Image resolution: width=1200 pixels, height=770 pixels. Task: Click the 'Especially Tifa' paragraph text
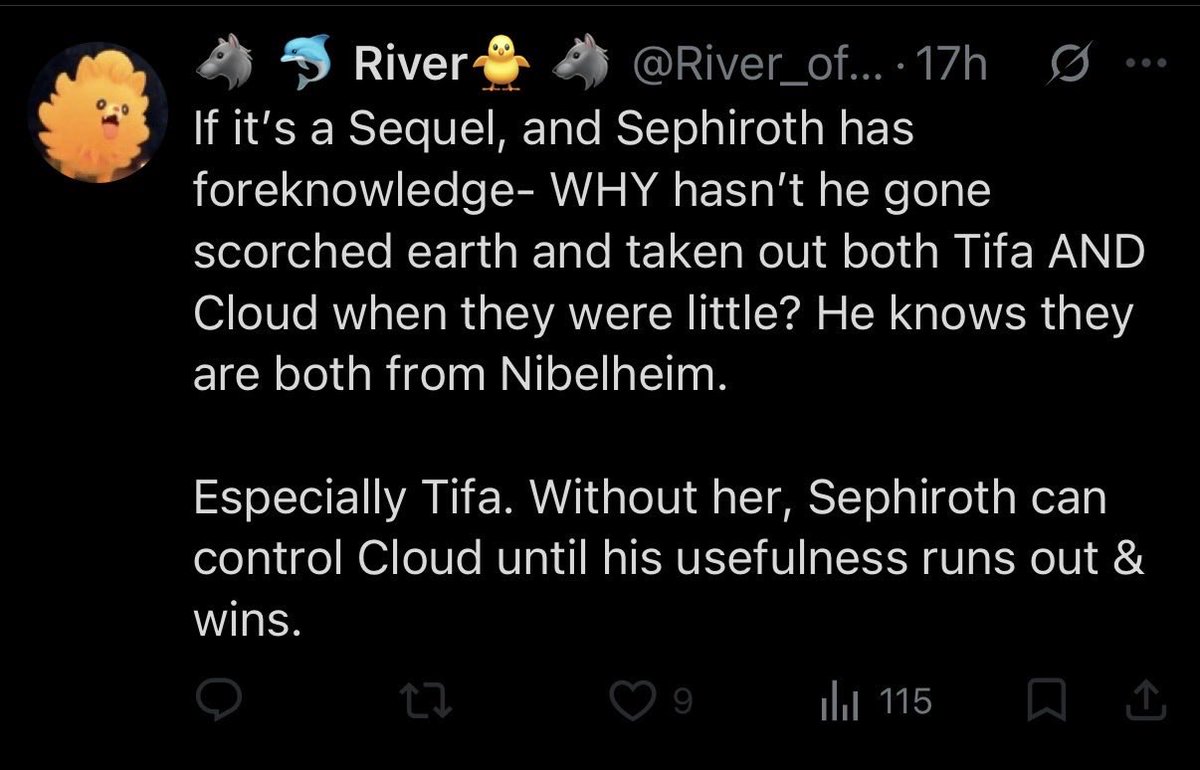[667, 559]
